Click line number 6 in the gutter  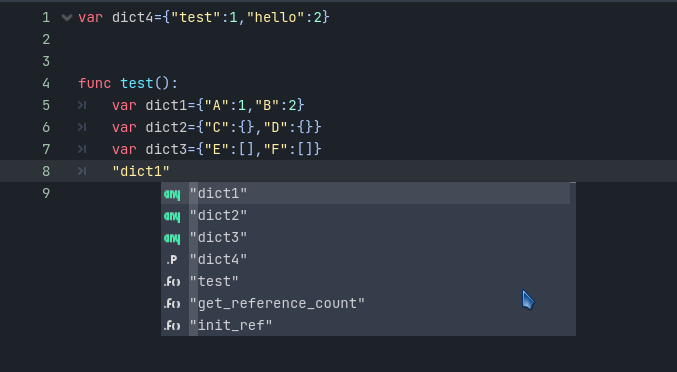46,127
